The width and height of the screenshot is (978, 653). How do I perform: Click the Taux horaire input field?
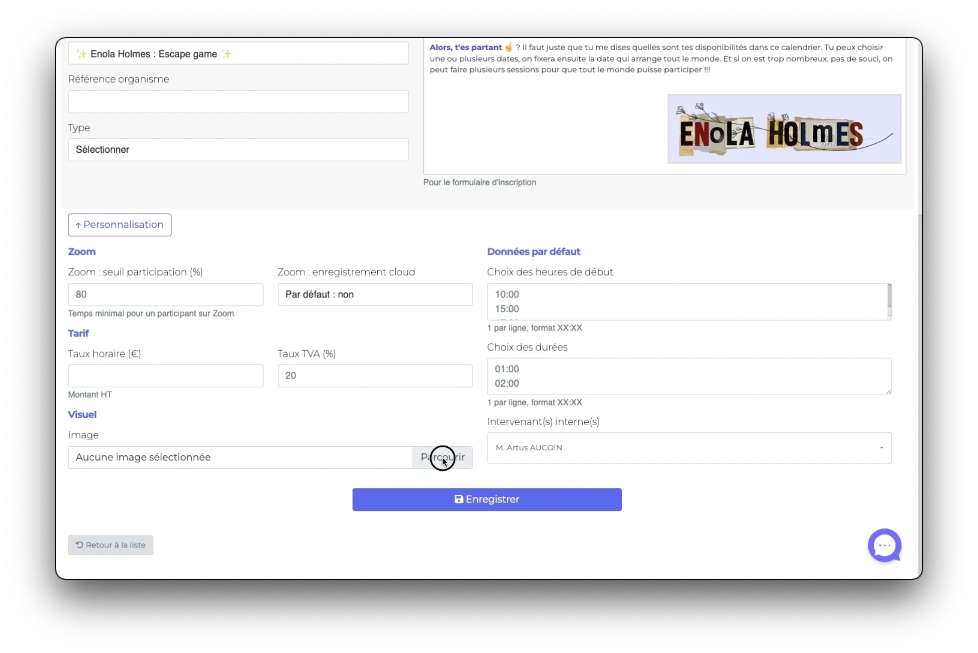[x=165, y=376]
